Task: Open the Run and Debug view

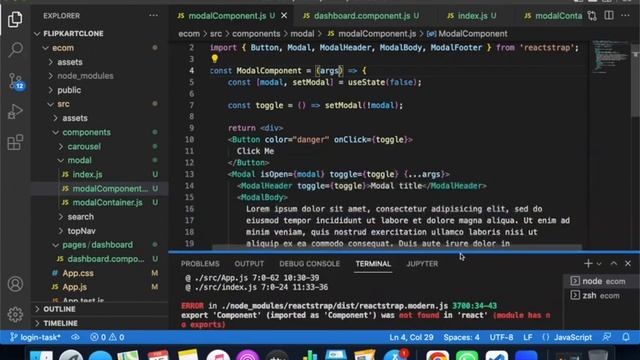Action: point(15,111)
